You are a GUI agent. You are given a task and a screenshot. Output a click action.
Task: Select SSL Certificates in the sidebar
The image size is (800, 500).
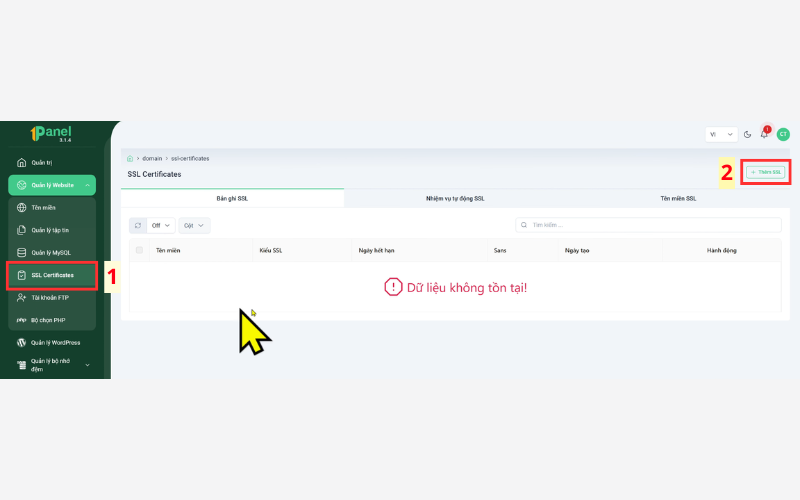point(52,275)
